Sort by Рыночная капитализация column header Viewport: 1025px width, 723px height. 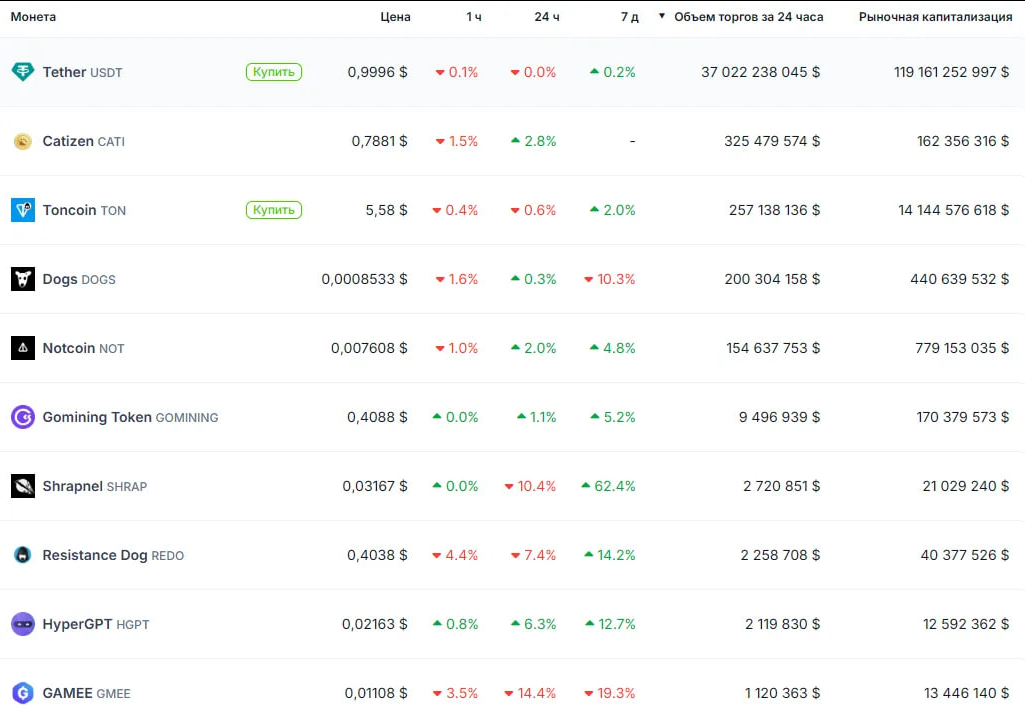935,17
